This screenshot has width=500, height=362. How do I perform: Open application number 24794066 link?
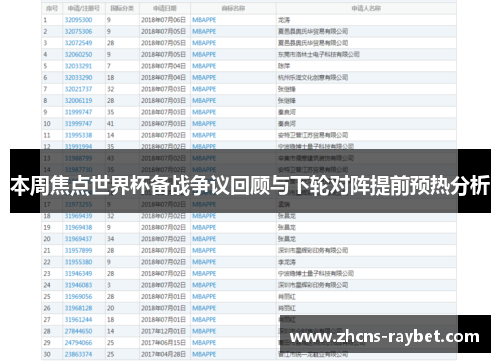click(78, 343)
